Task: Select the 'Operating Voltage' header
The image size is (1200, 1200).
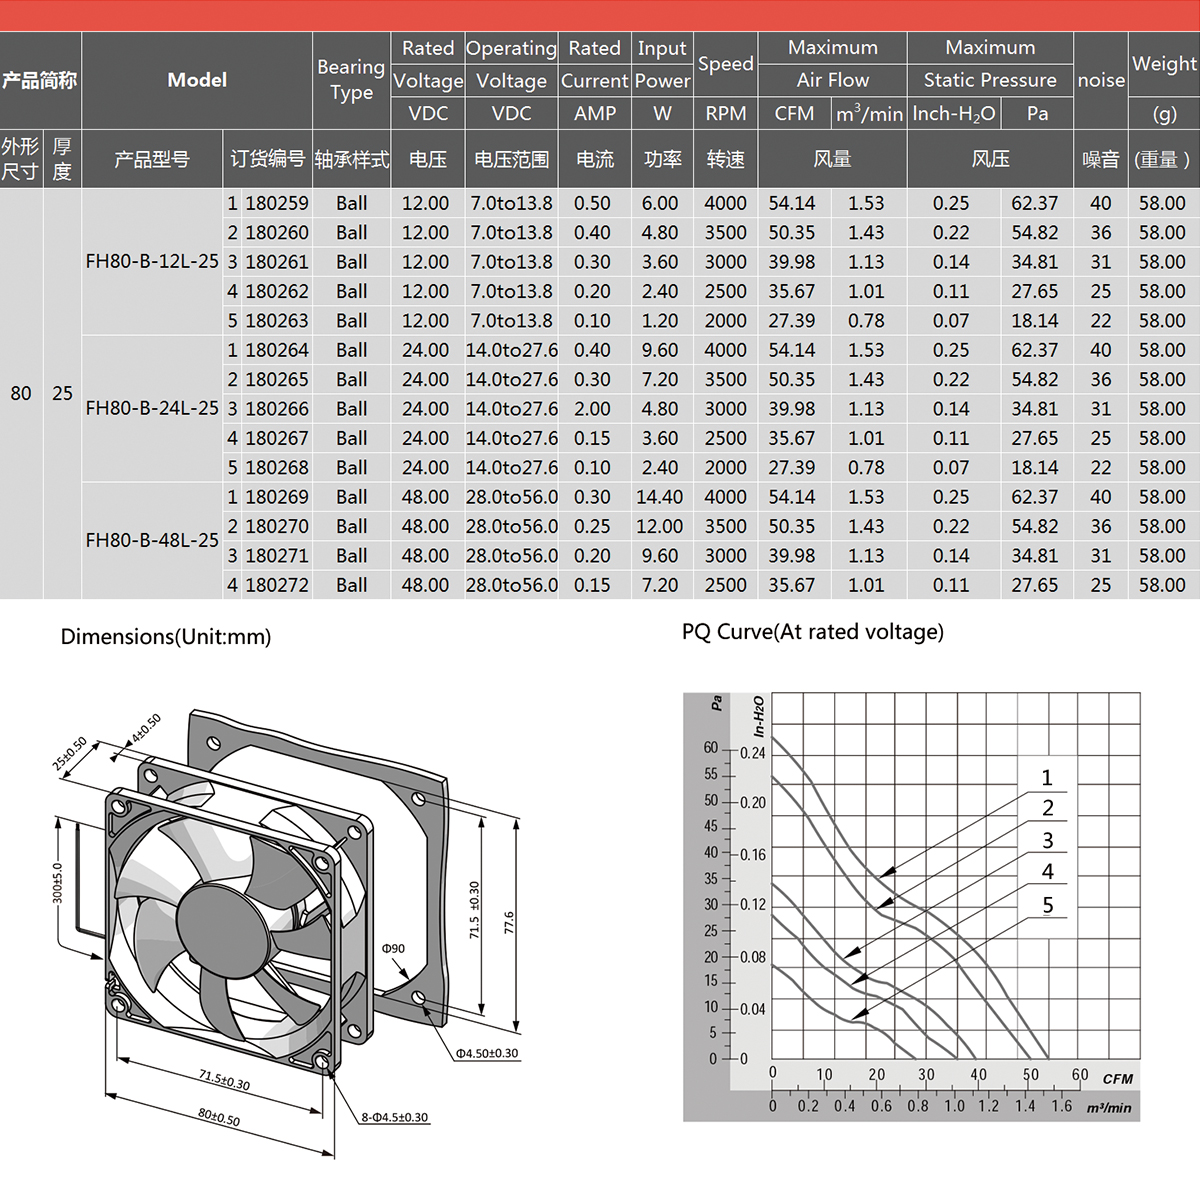Action: click(x=511, y=64)
